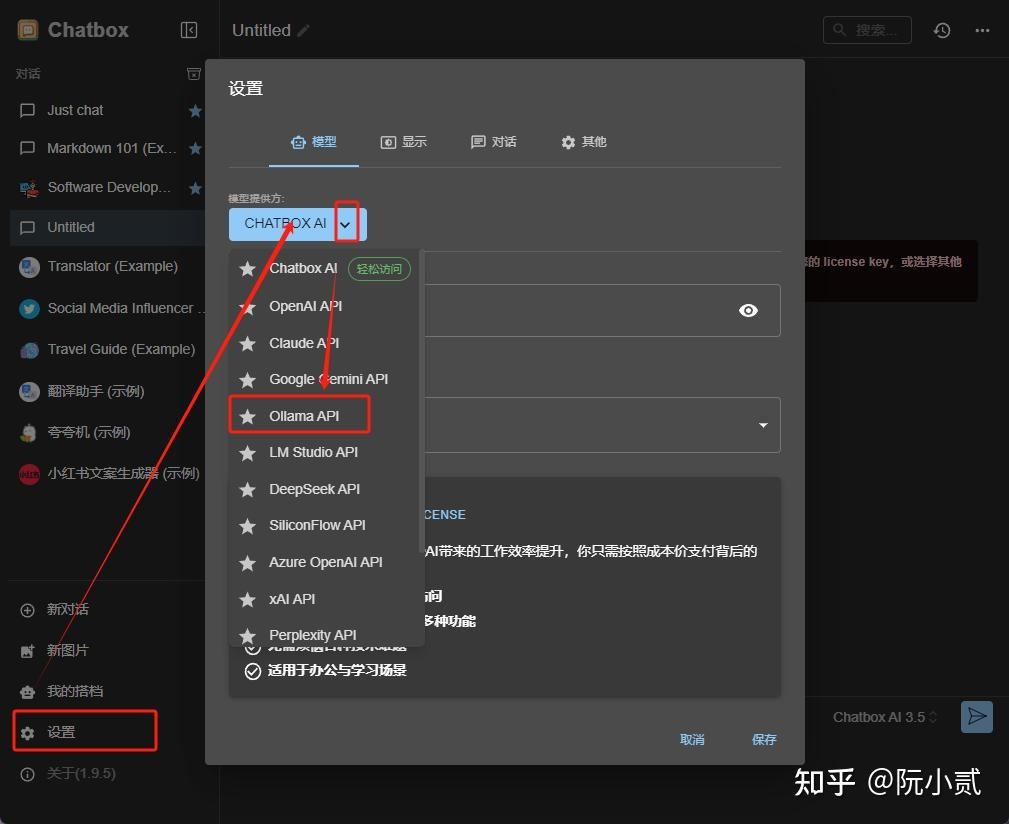This screenshot has width=1009, height=824.
Task: Choose Chatbox AI from provider list
Action: click(324, 269)
